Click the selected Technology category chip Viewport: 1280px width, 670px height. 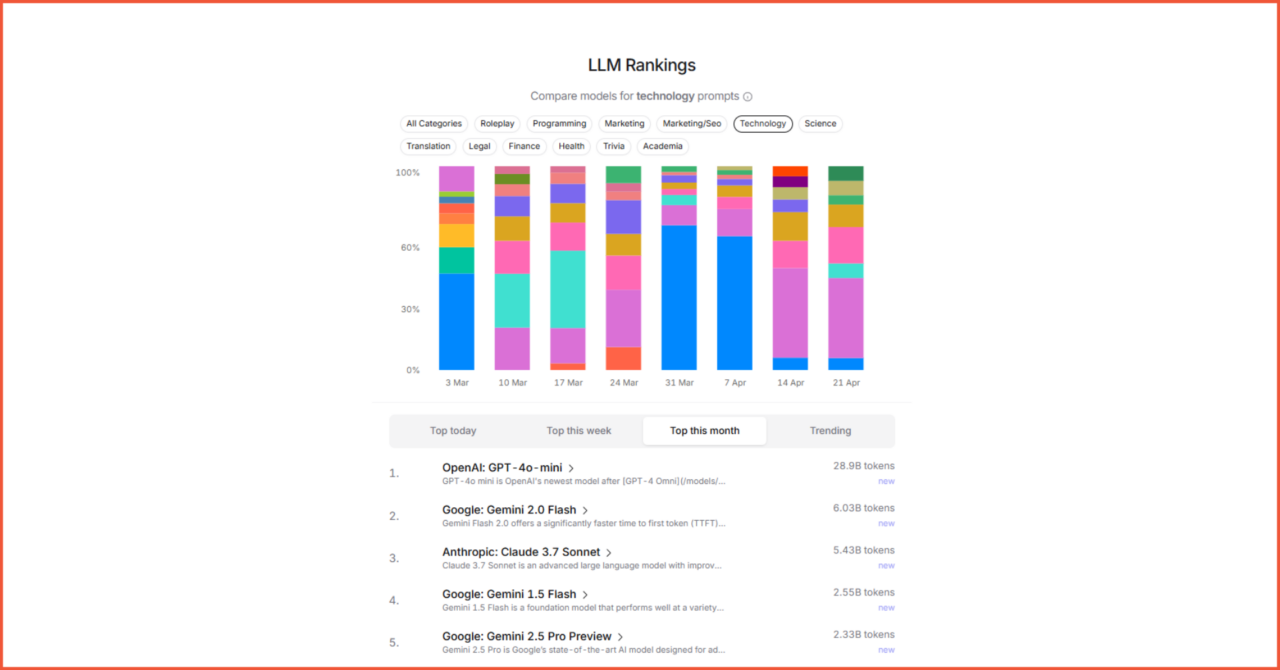click(763, 124)
